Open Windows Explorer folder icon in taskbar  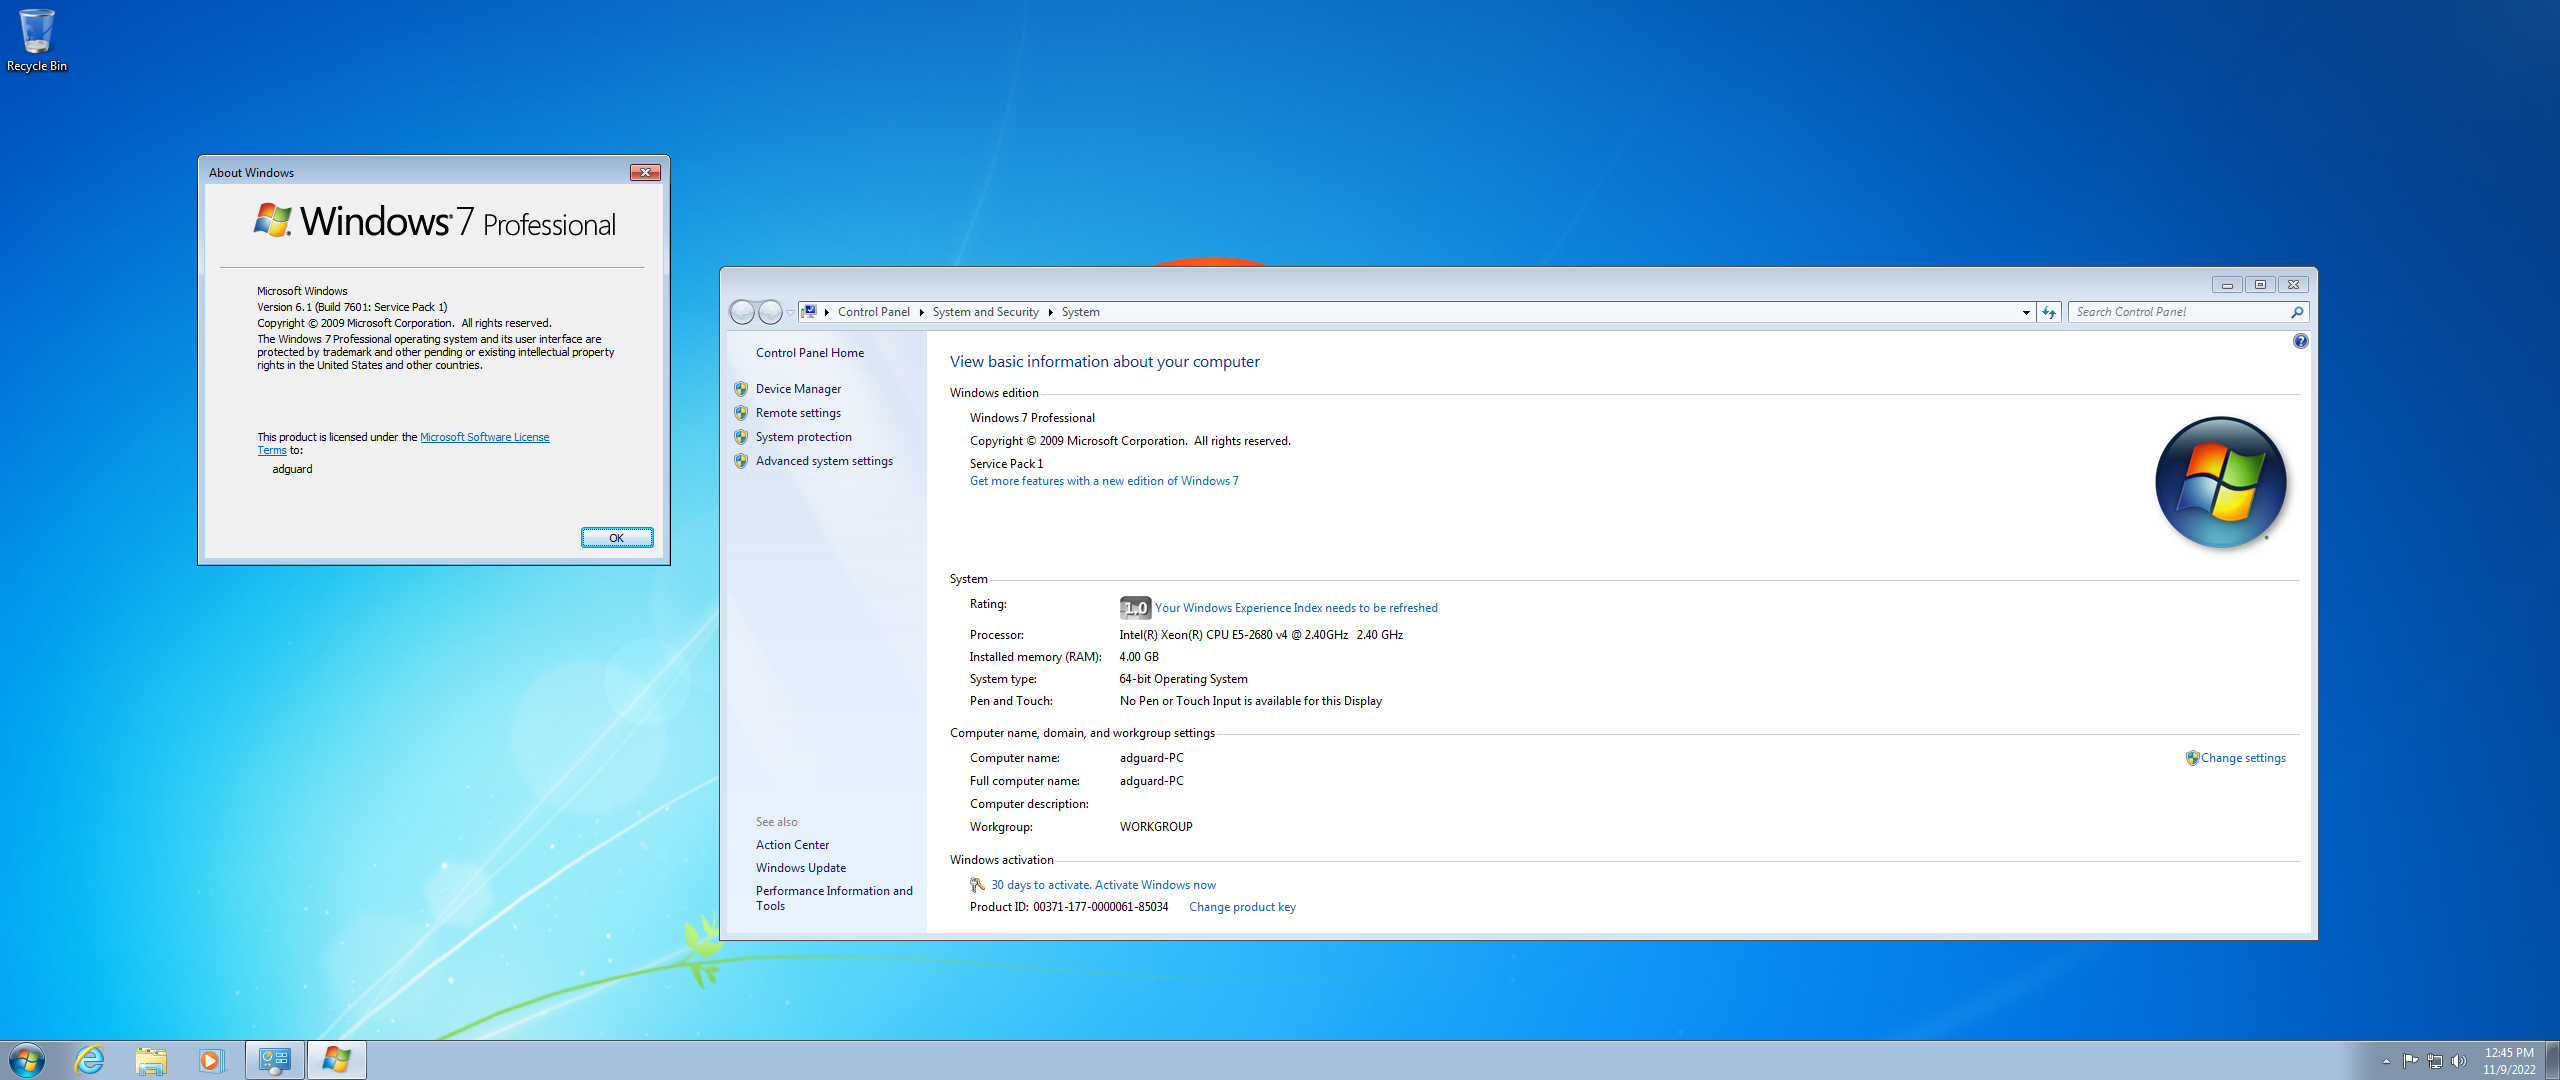tap(151, 1060)
